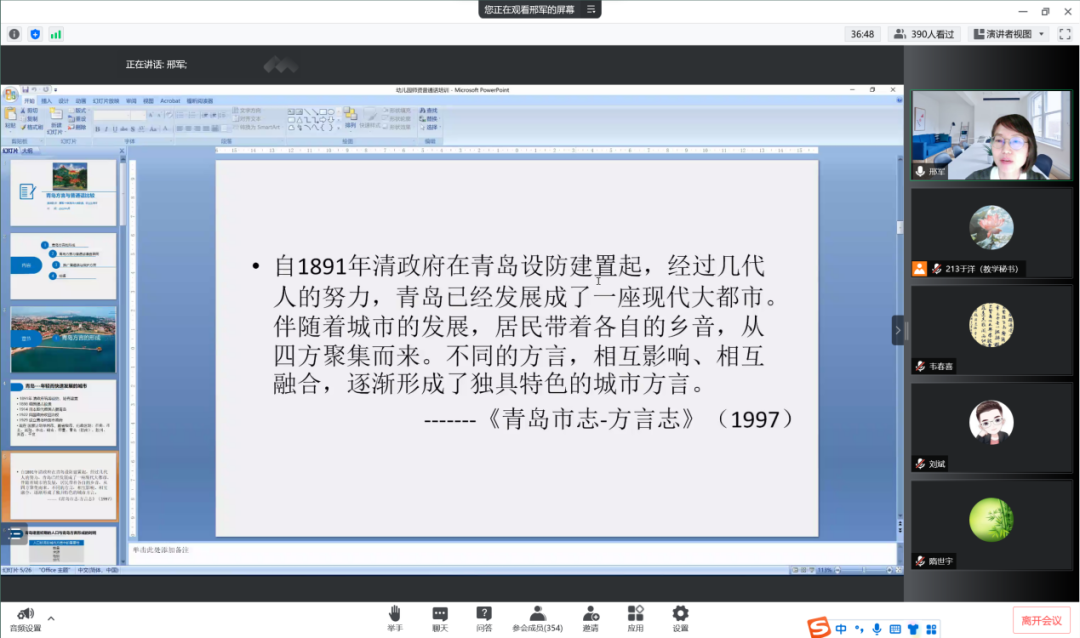Toggle full screen mode icon
This screenshot has width=1080, height=638.
tap(1065, 34)
